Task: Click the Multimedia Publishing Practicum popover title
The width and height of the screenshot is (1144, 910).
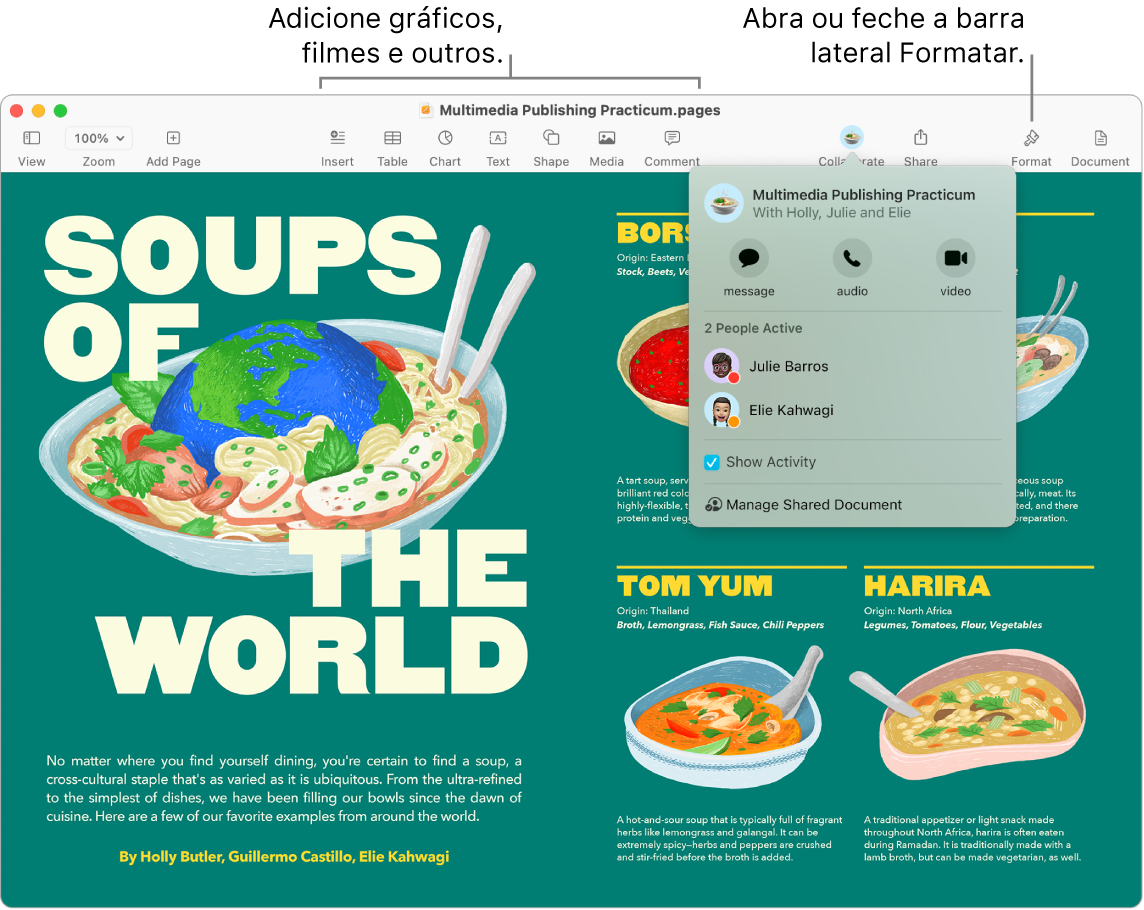Action: click(864, 195)
